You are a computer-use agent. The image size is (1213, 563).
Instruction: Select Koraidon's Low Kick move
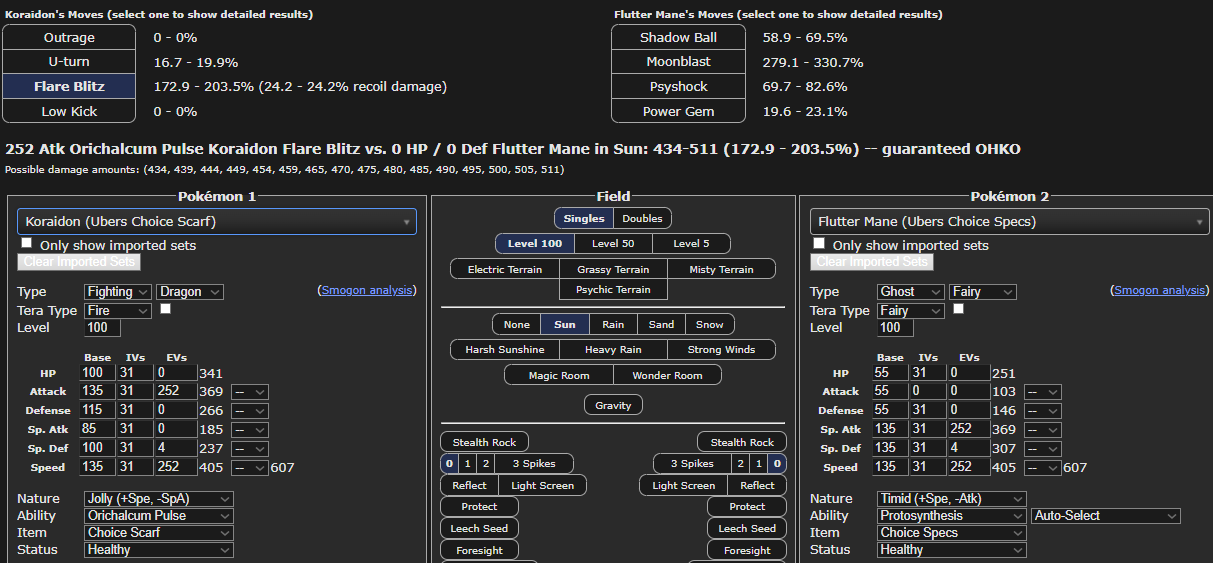tap(69, 111)
